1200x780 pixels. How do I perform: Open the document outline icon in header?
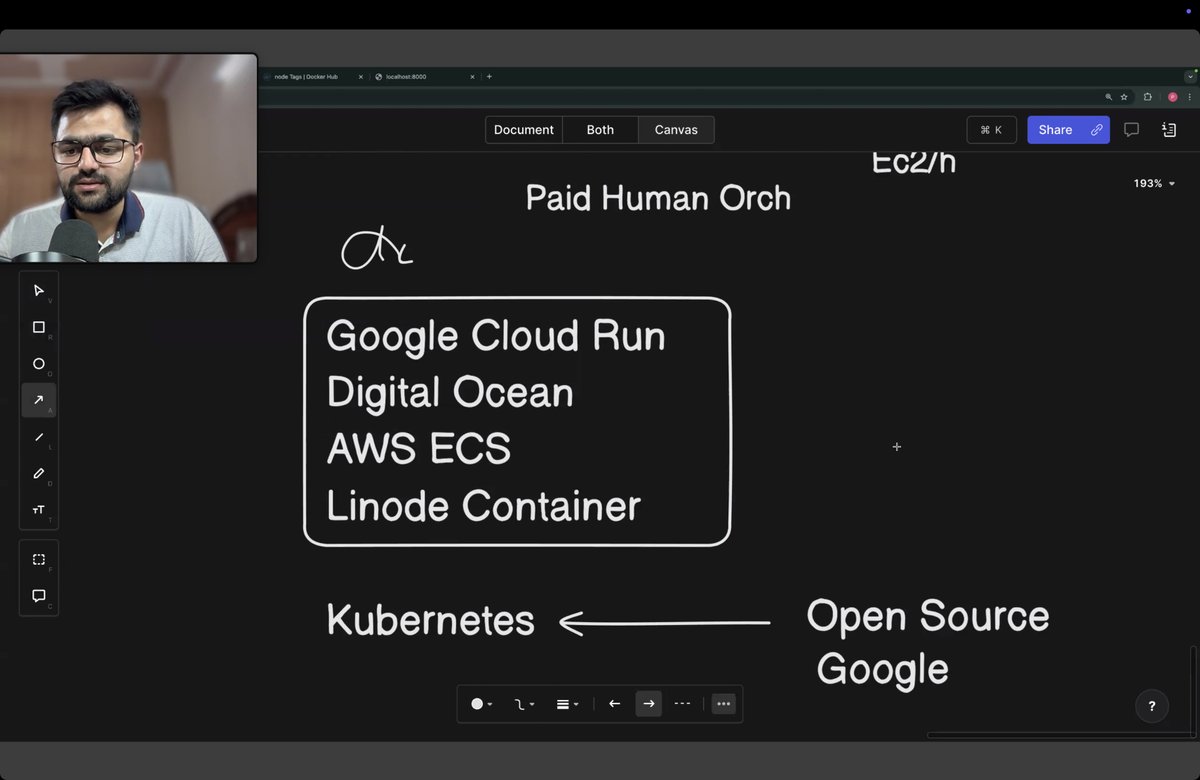tap(1169, 130)
